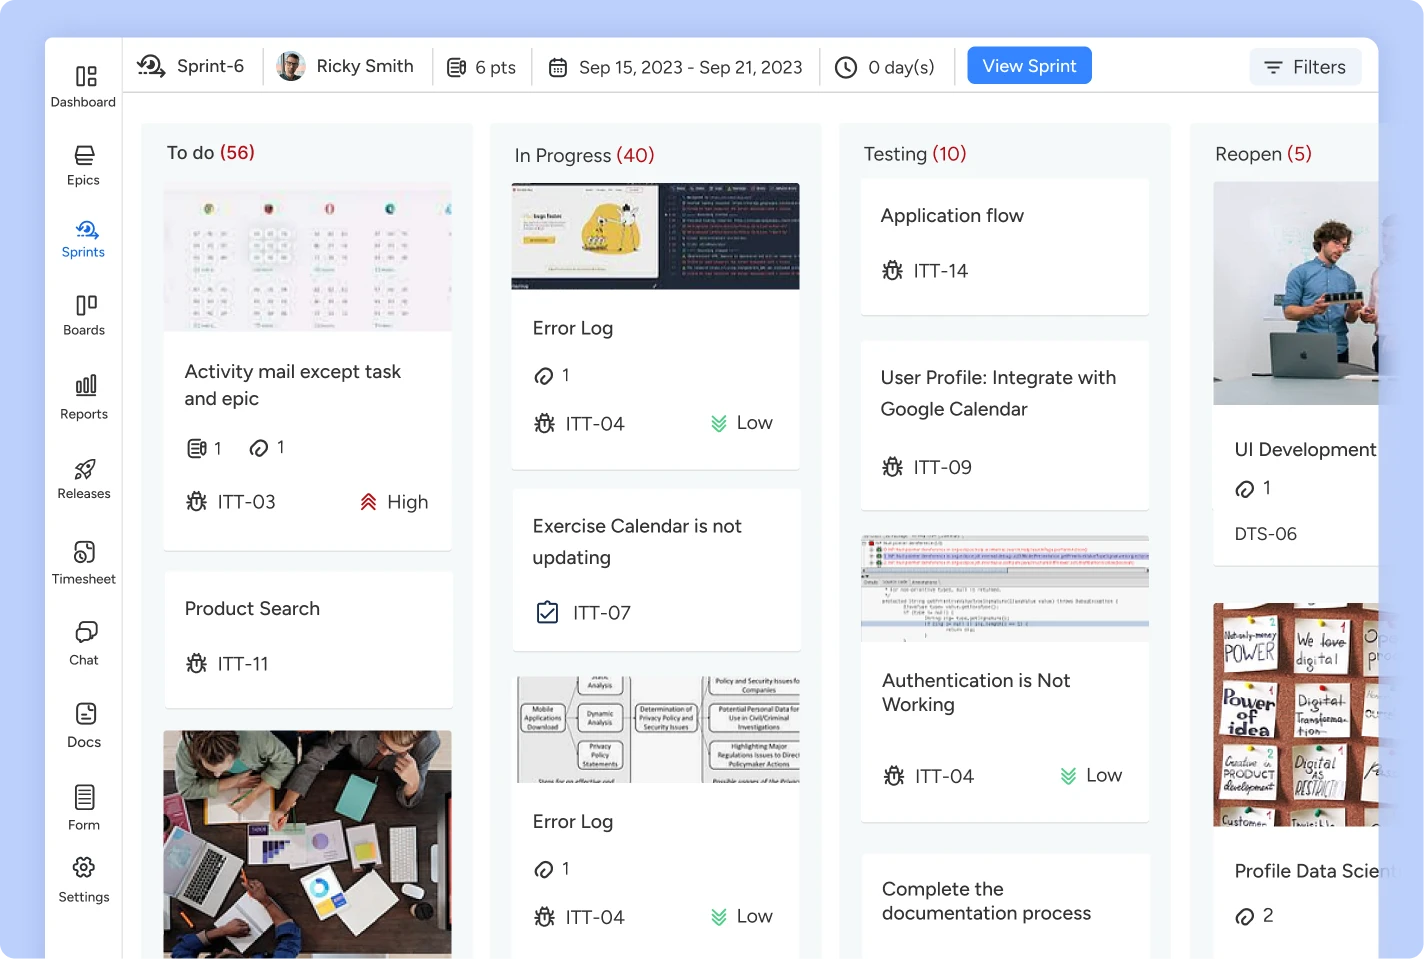Open the Chat panel
Screen dimensions: 1424x959
(85, 643)
